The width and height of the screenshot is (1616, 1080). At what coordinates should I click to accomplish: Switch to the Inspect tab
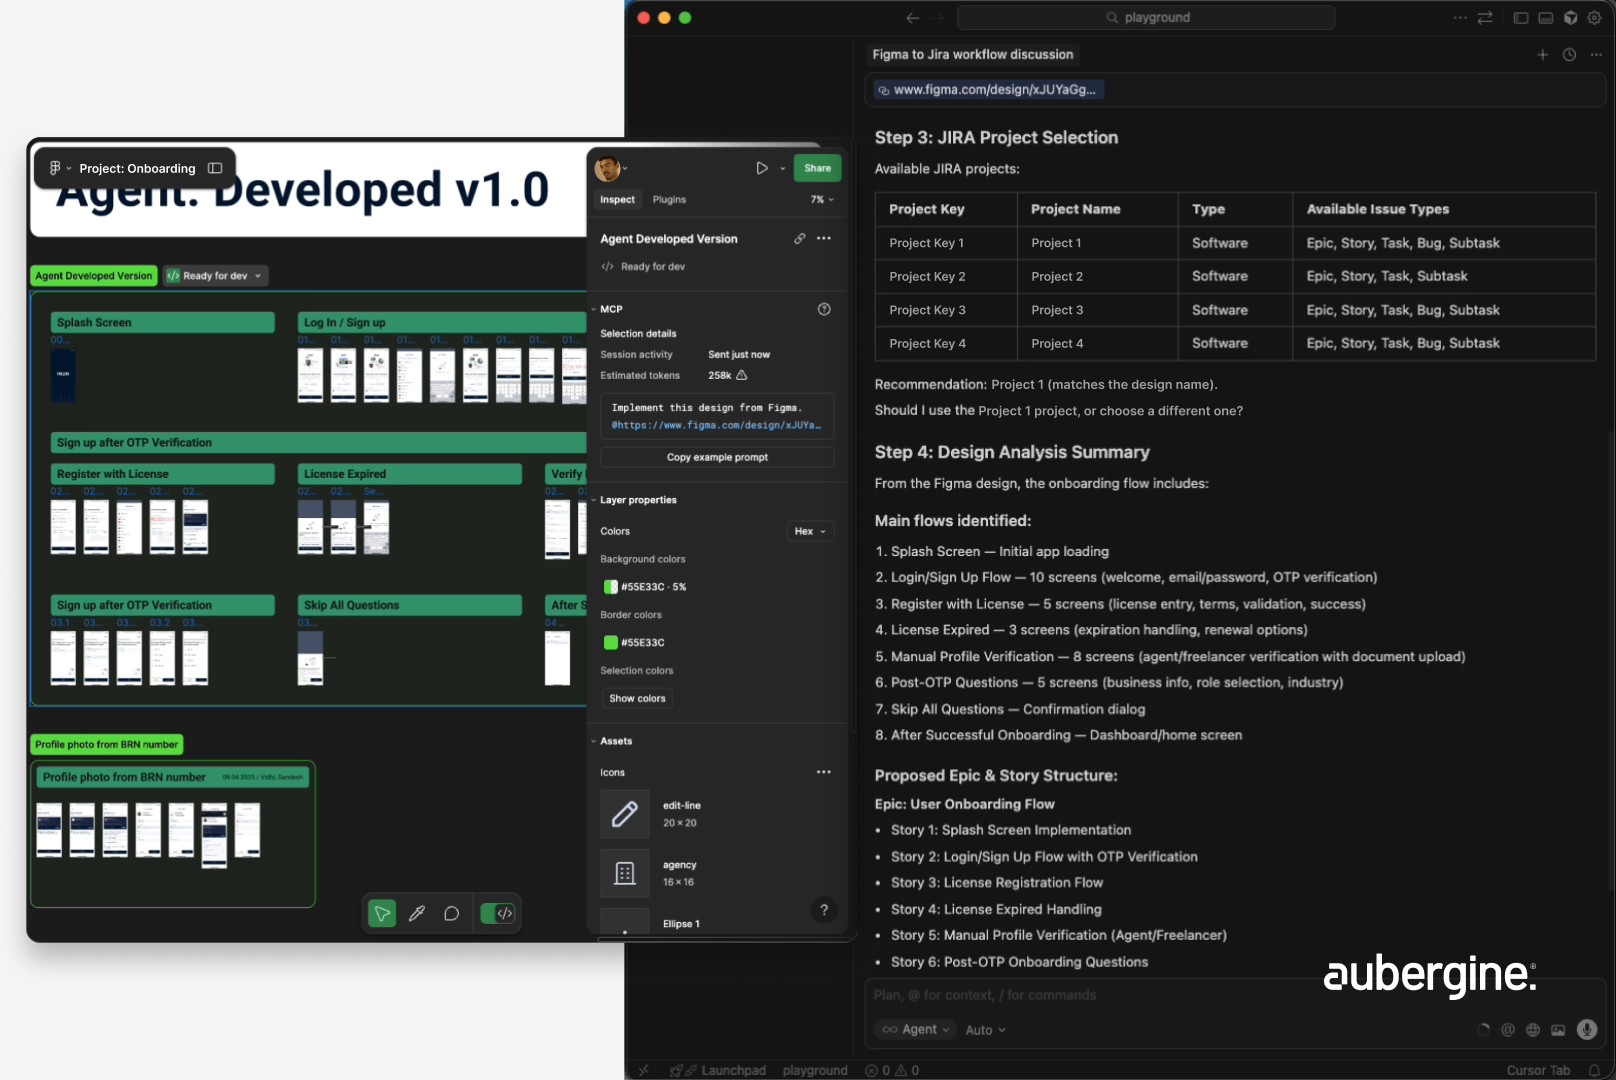point(617,200)
